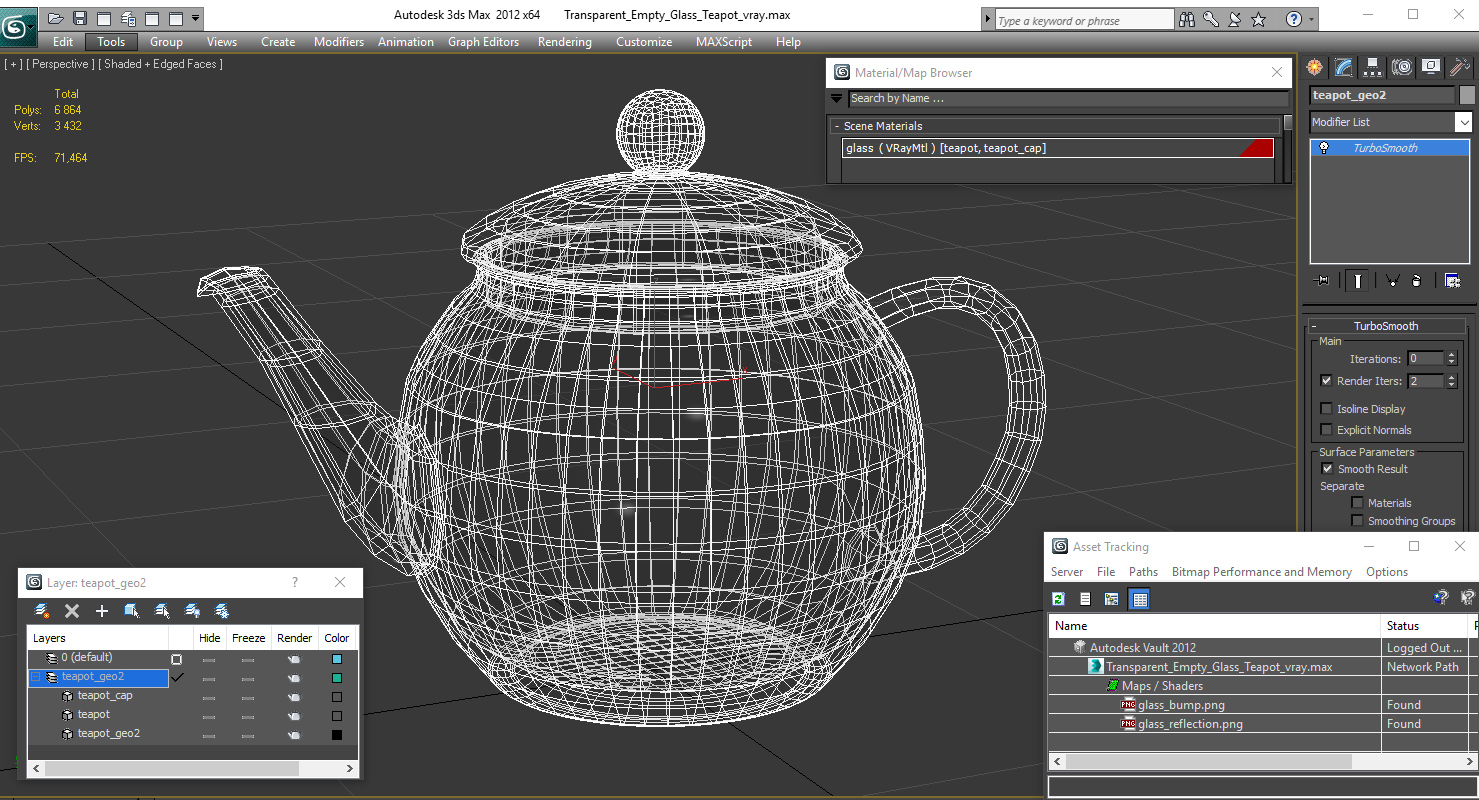Click Select Highlighted Objects icon in Layer dialog
Viewport: 1479px width, 800px height.
click(x=132, y=610)
